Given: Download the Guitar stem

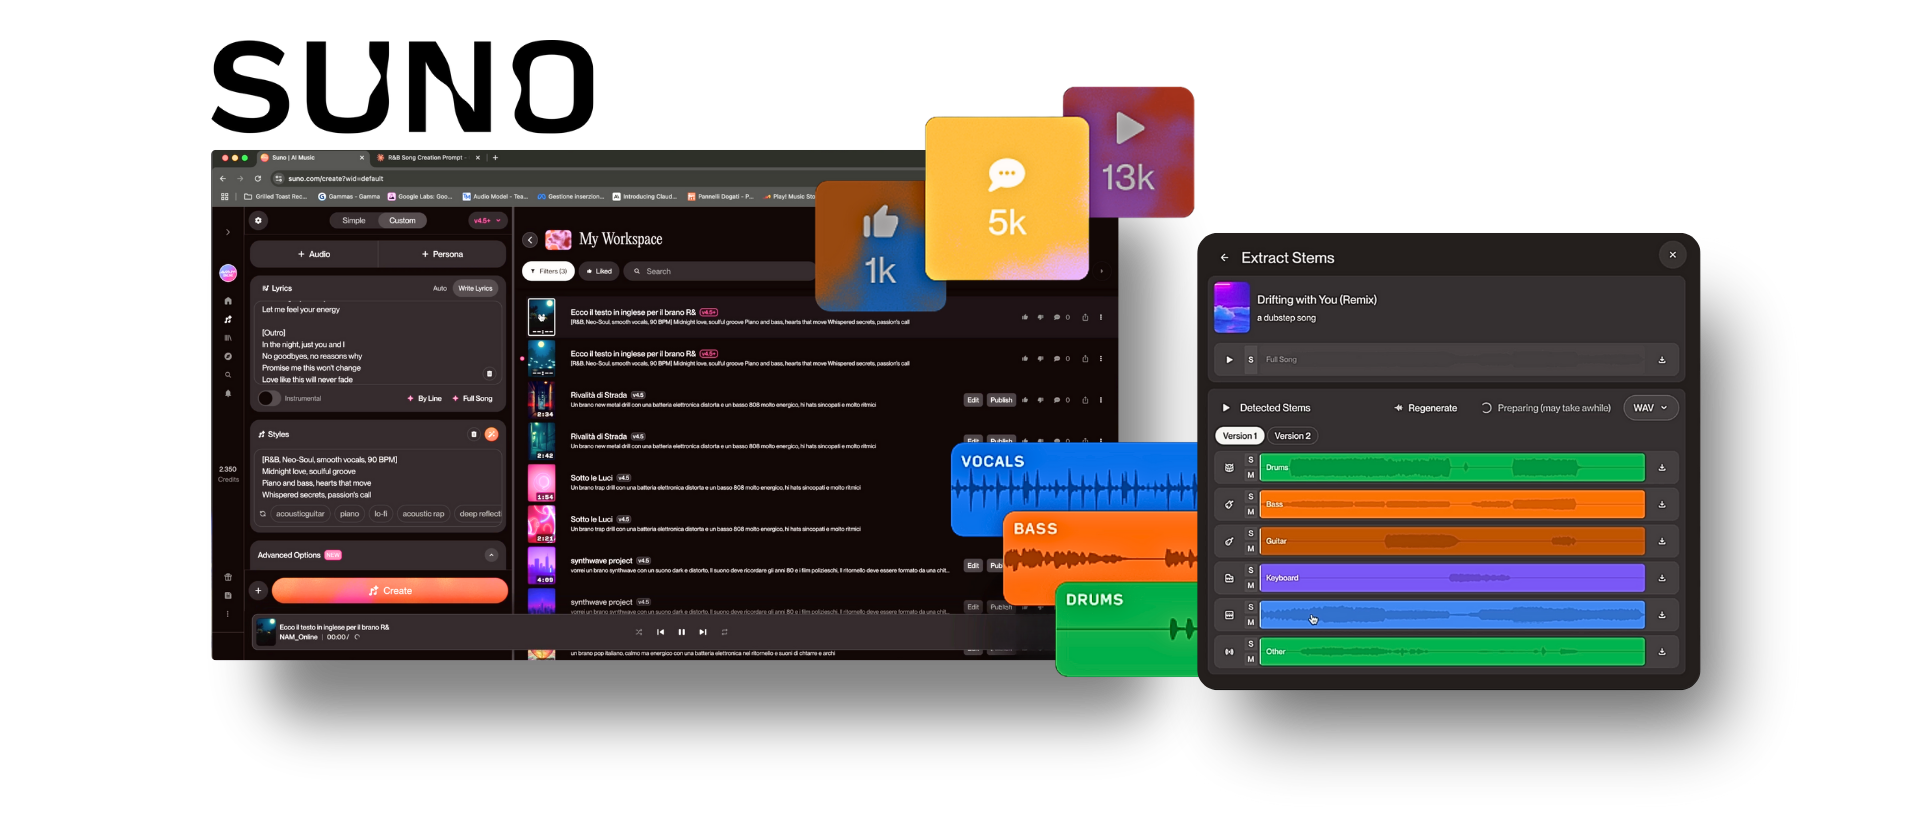Looking at the screenshot, I should [x=1662, y=541].
